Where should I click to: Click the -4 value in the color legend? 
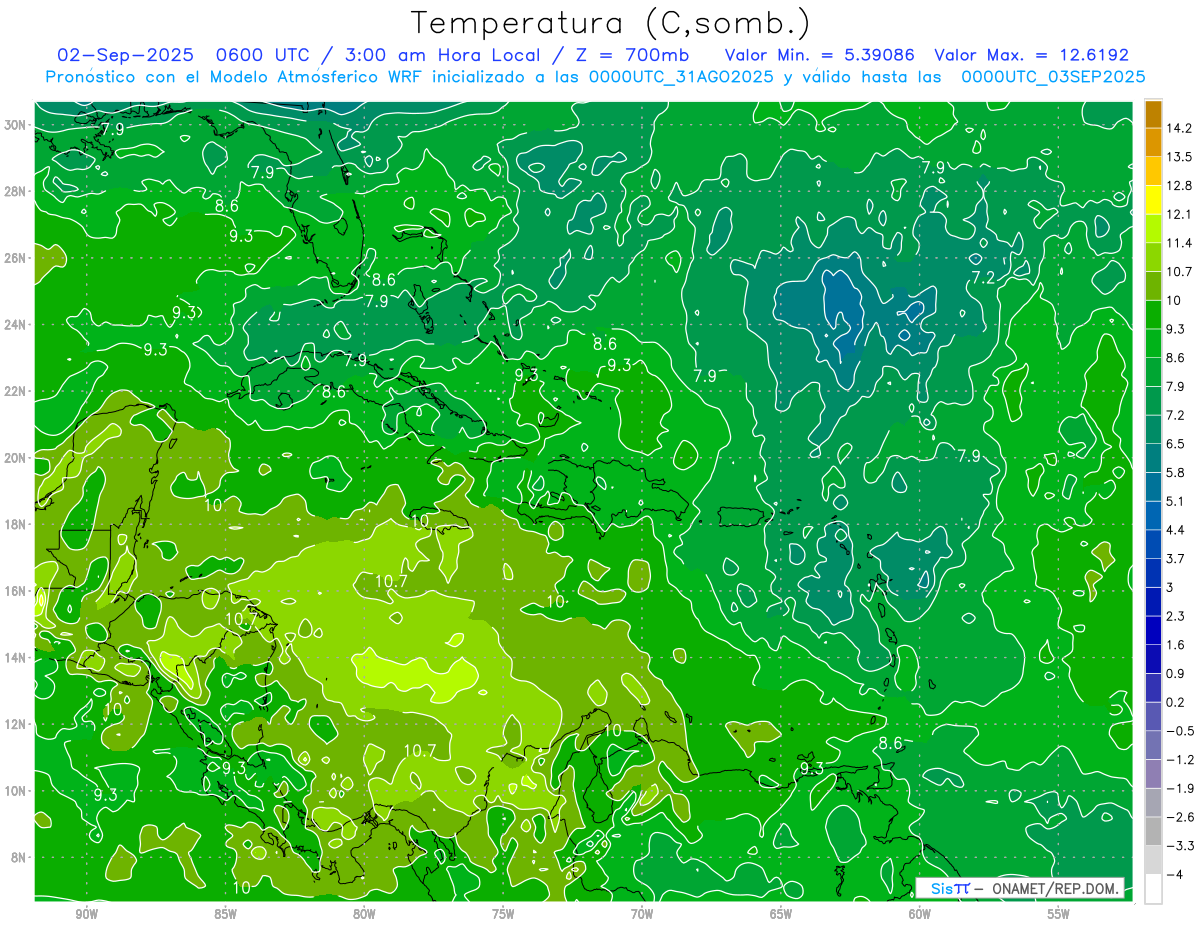point(1175,874)
